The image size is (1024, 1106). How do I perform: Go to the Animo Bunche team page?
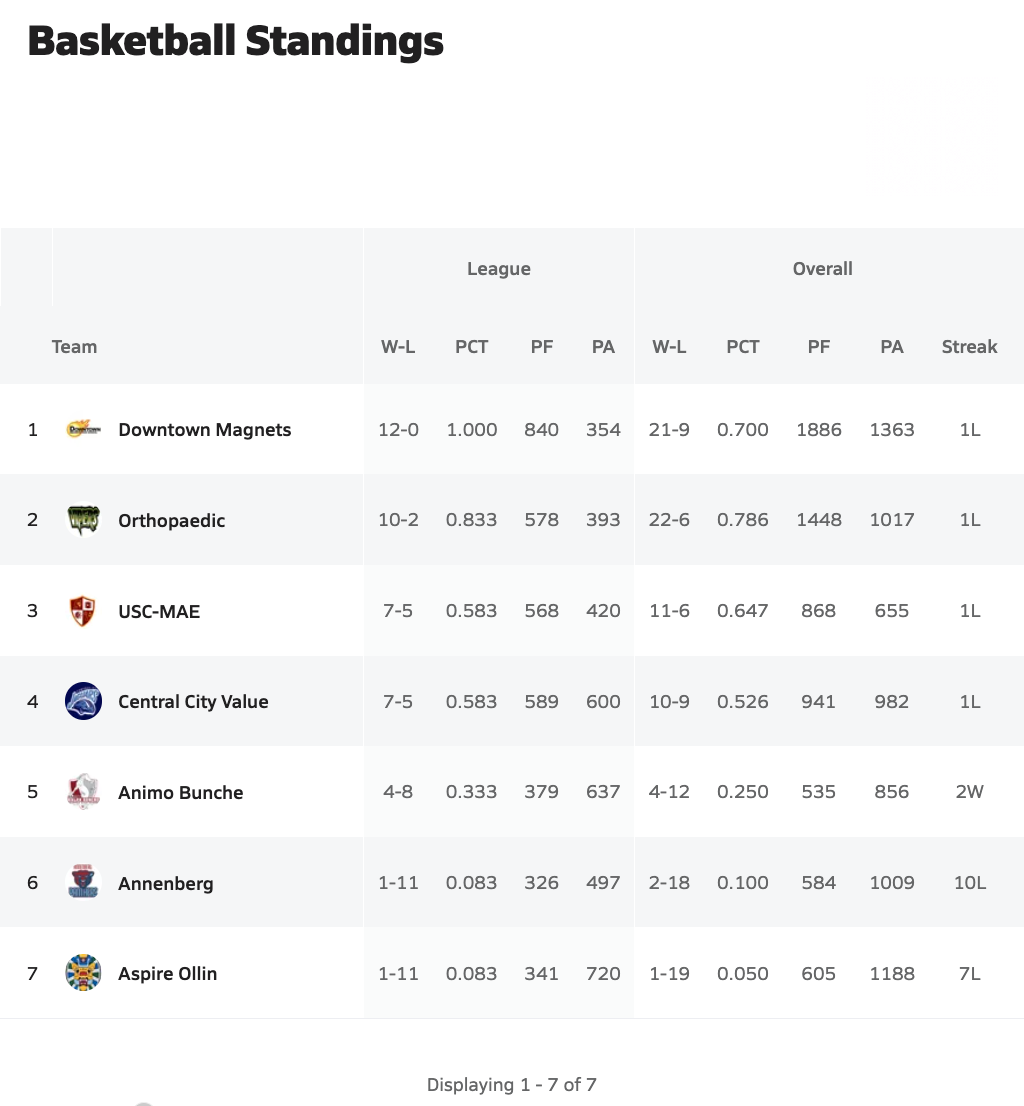180,792
